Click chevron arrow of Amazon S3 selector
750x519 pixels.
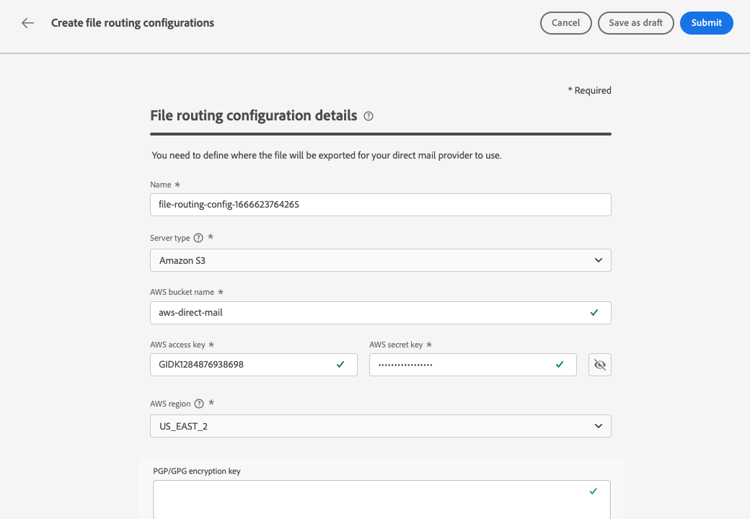tap(598, 260)
